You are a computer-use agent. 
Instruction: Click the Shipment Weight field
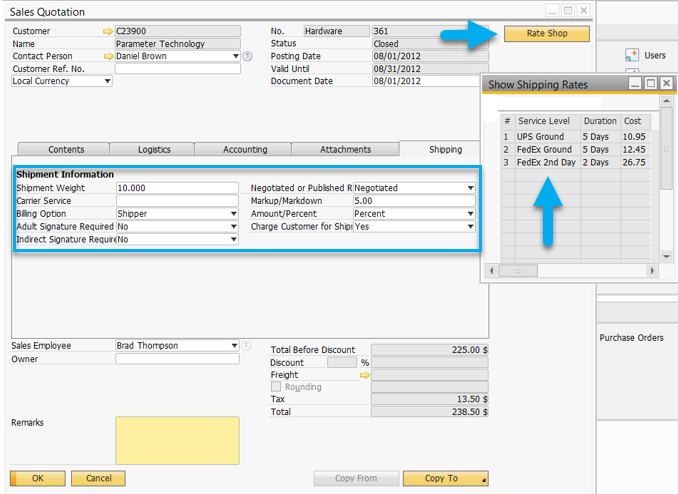pyautogui.click(x=177, y=188)
